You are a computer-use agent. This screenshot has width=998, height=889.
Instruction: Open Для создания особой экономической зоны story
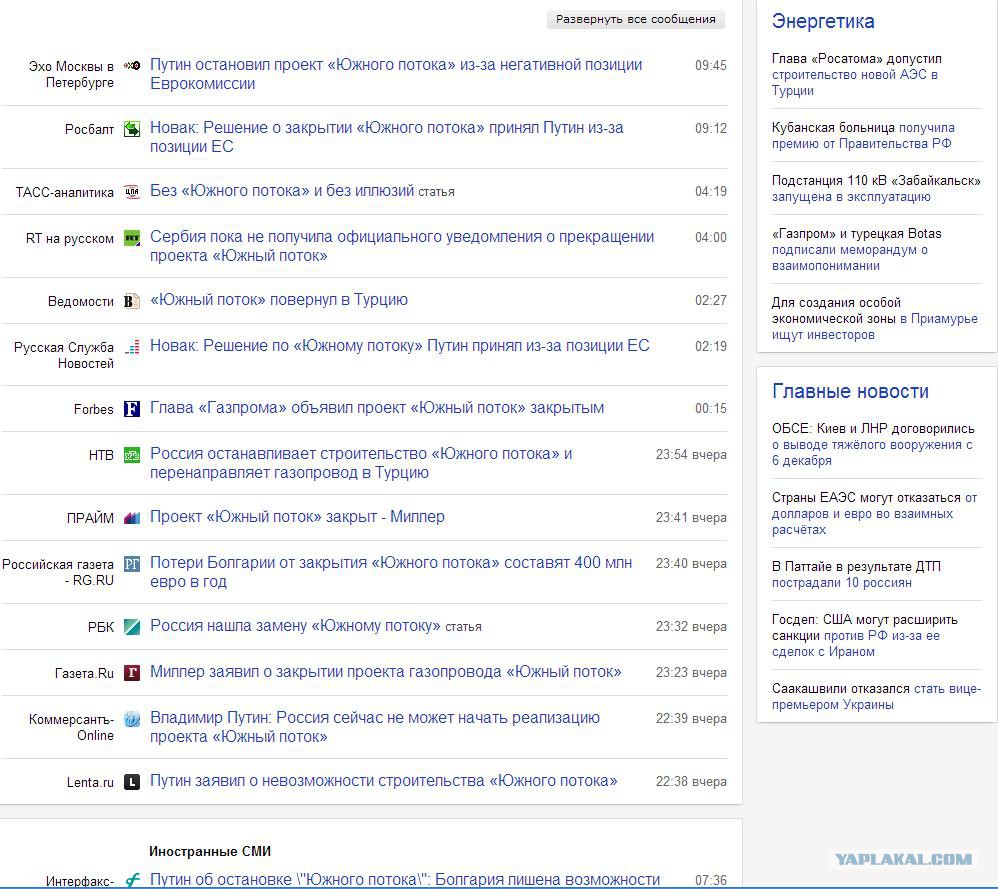pos(875,318)
